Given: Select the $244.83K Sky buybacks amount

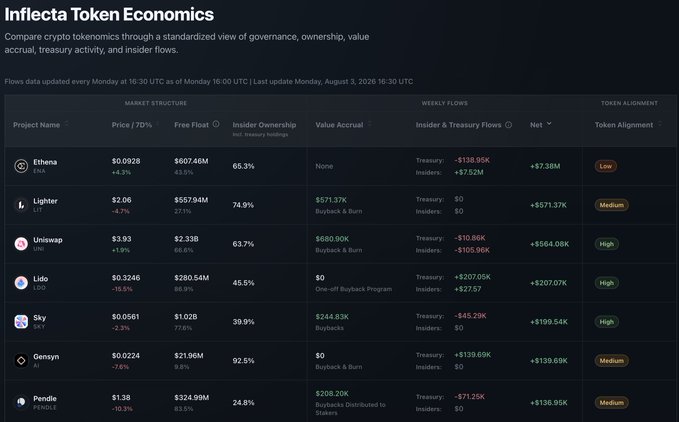Looking at the screenshot, I should (332, 317).
